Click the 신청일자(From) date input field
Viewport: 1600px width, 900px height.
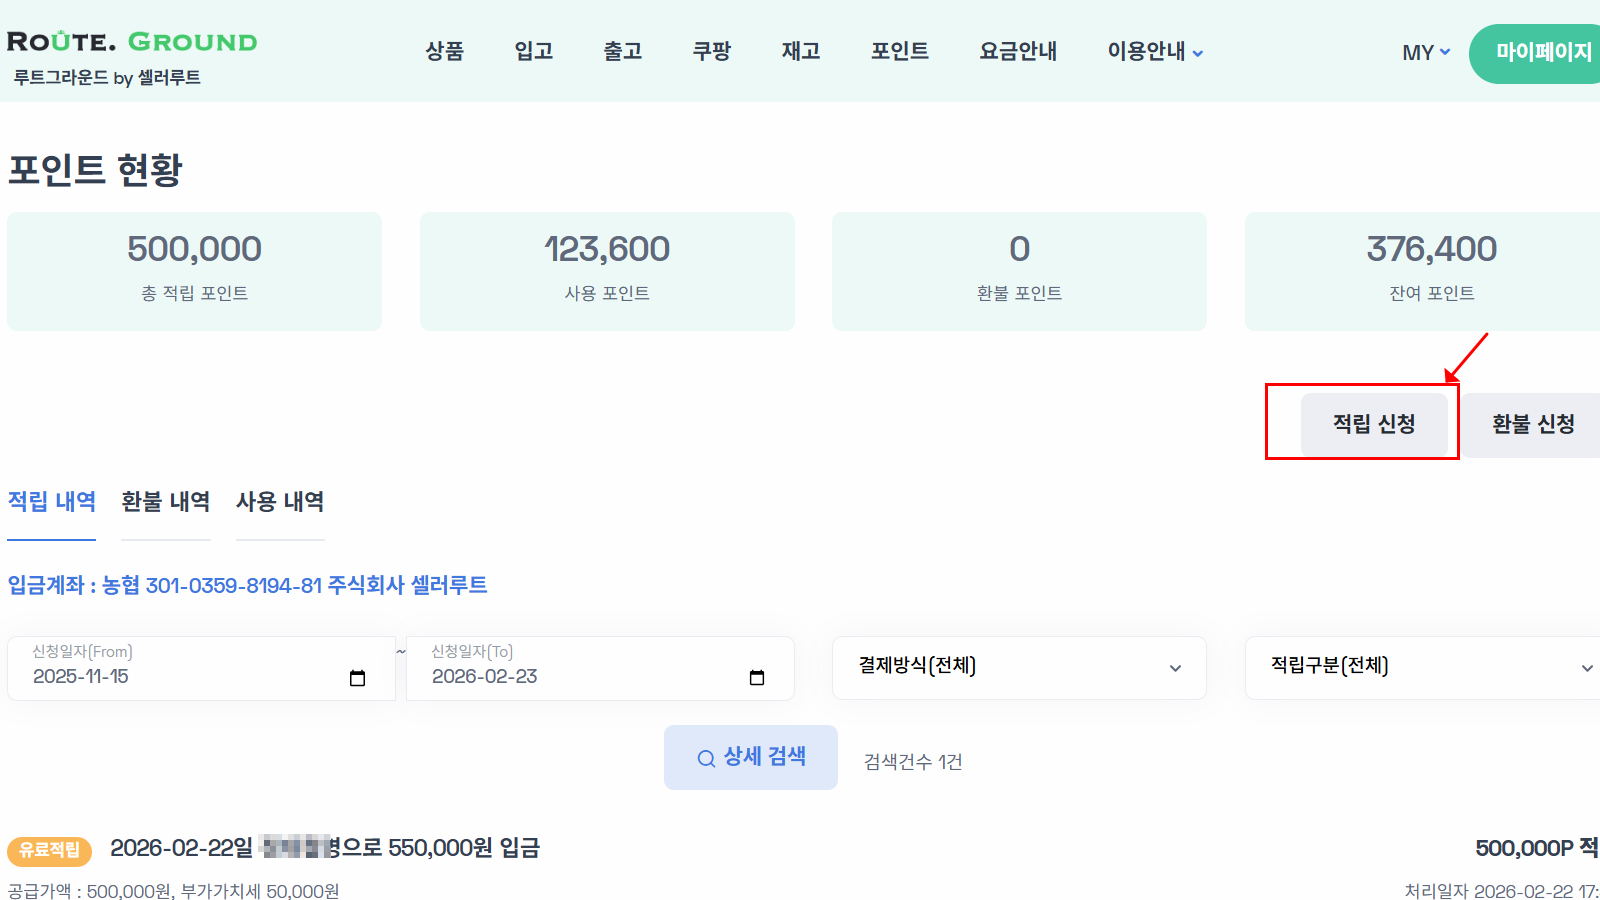tap(180, 677)
